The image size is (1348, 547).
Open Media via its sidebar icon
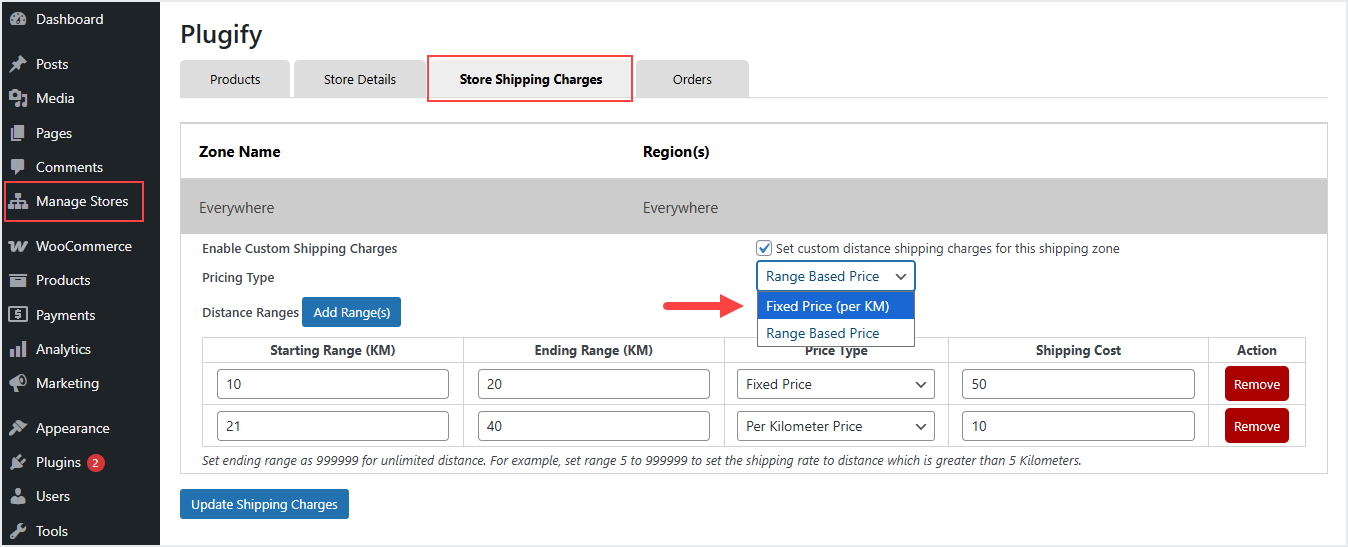tap(17, 98)
